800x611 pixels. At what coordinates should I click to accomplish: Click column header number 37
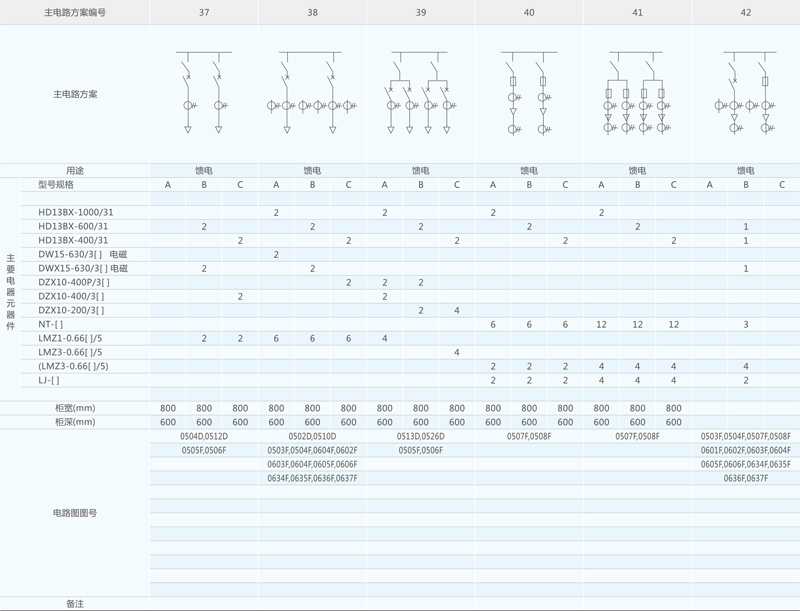point(204,13)
